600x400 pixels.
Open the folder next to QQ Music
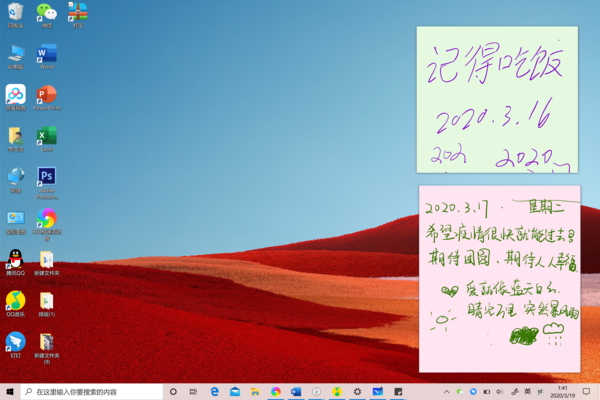(x=47, y=304)
